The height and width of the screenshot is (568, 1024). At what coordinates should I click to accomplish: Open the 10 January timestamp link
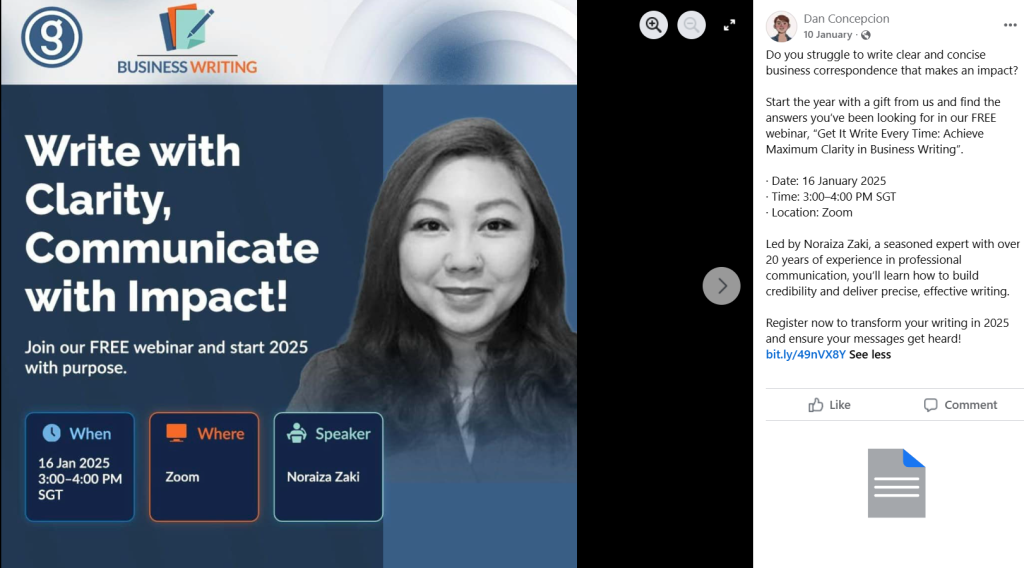coord(828,35)
